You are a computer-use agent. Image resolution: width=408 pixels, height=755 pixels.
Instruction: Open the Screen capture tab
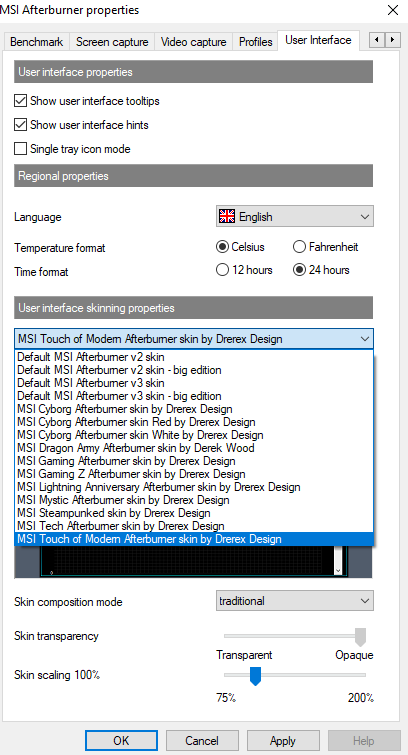[112, 42]
